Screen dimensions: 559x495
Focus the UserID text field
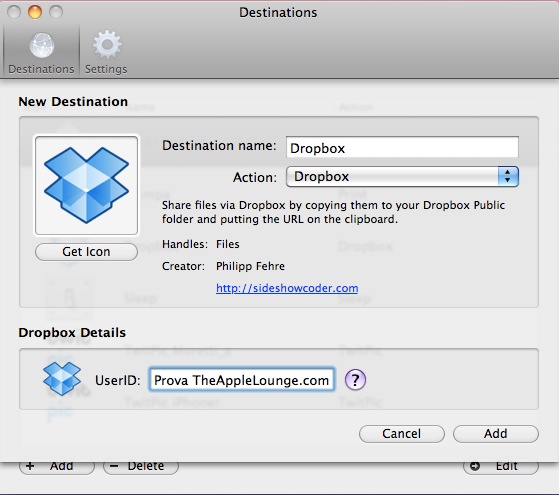pos(242,380)
